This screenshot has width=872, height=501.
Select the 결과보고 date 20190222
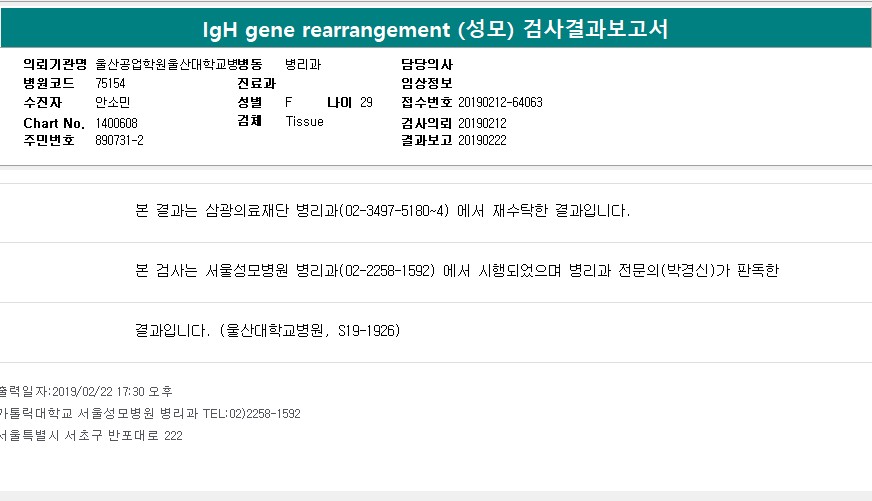click(482, 140)
